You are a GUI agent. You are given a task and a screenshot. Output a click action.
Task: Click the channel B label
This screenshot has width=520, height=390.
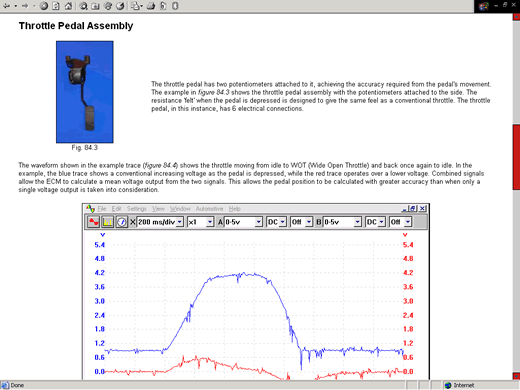tap(319, 222)
